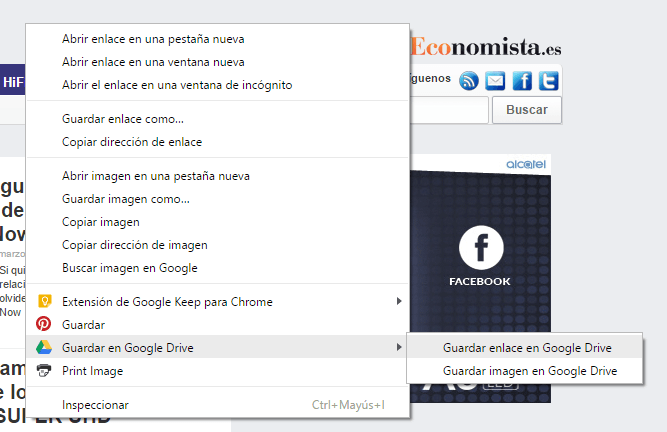Select Inspeccionar from the context menu
Screen dimensions: 667x432
click(218, 405)
